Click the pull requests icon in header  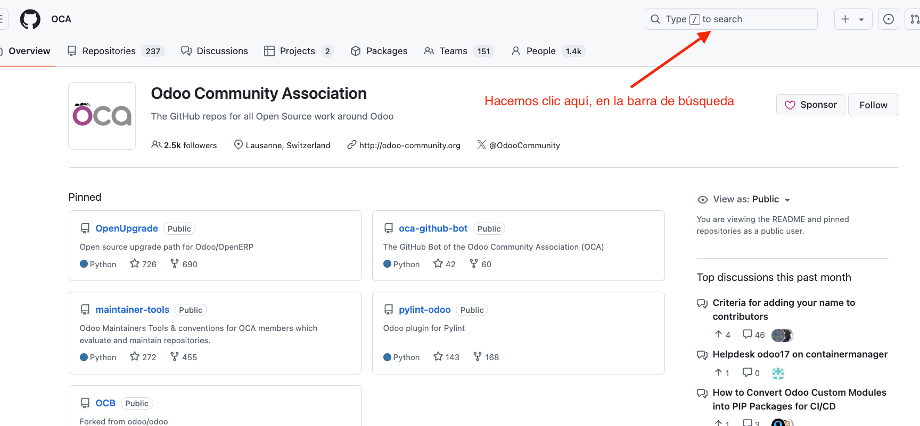point(914,19)
